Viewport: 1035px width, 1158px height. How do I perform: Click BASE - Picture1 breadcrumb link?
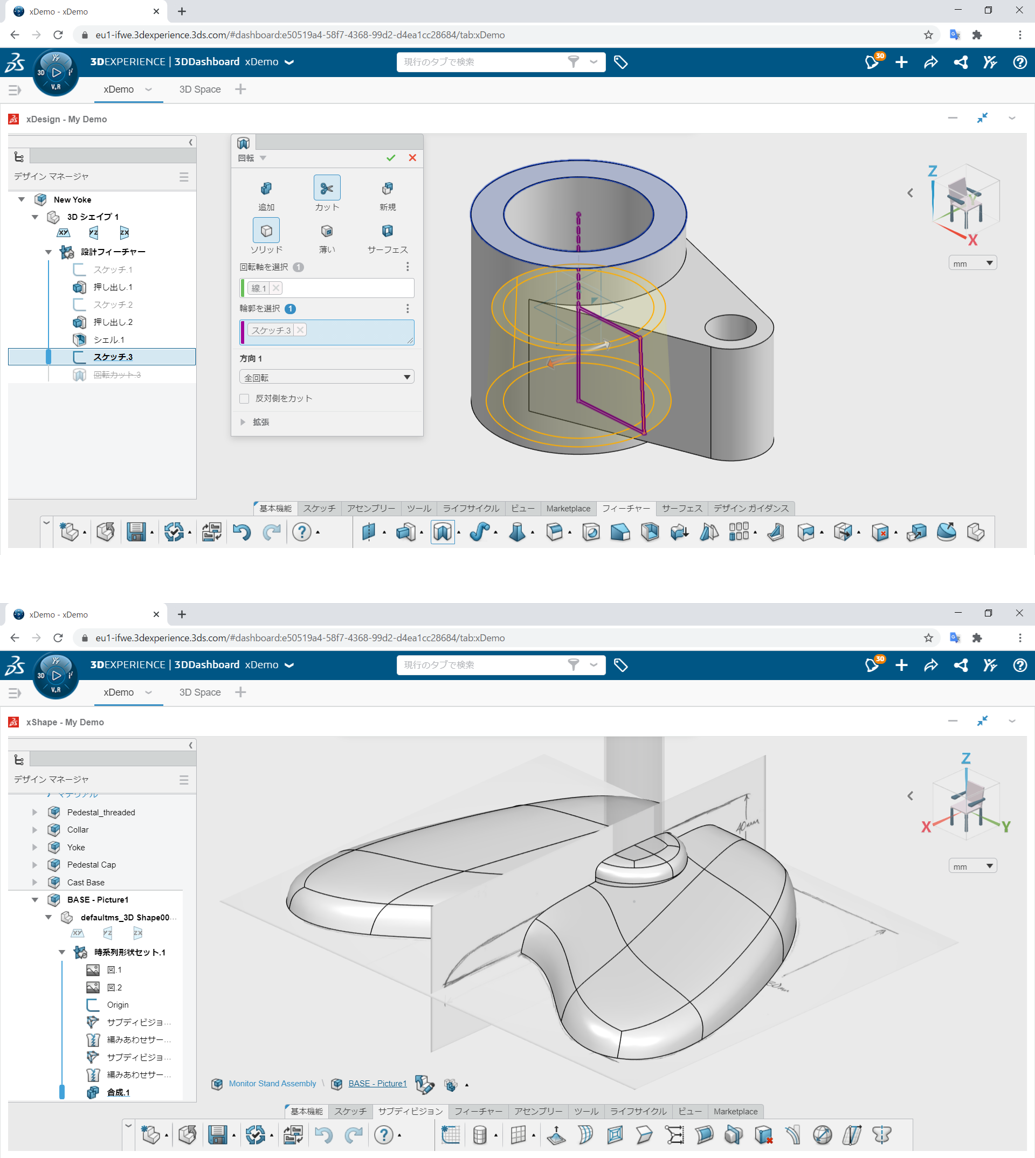[x=378, y=1083]
